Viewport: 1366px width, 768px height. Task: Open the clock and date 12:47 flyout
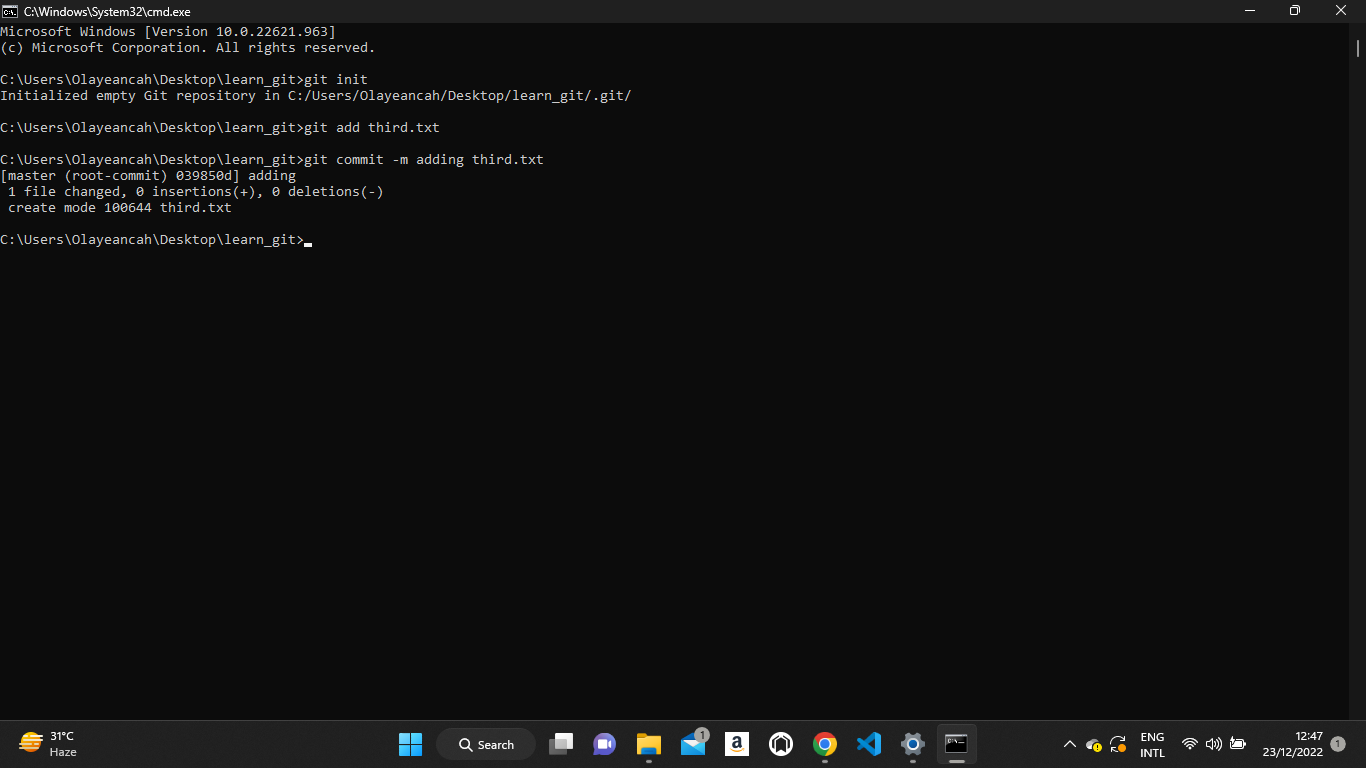(1292, 744)
